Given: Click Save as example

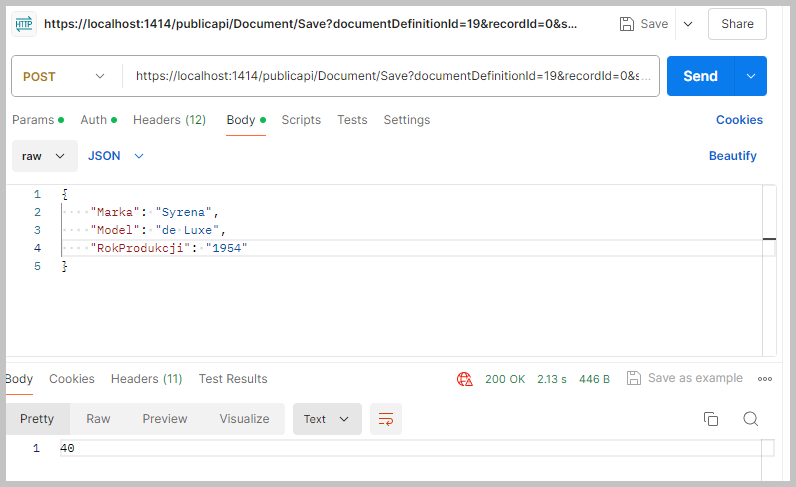Looking at the screenshot, I should 685,378.
